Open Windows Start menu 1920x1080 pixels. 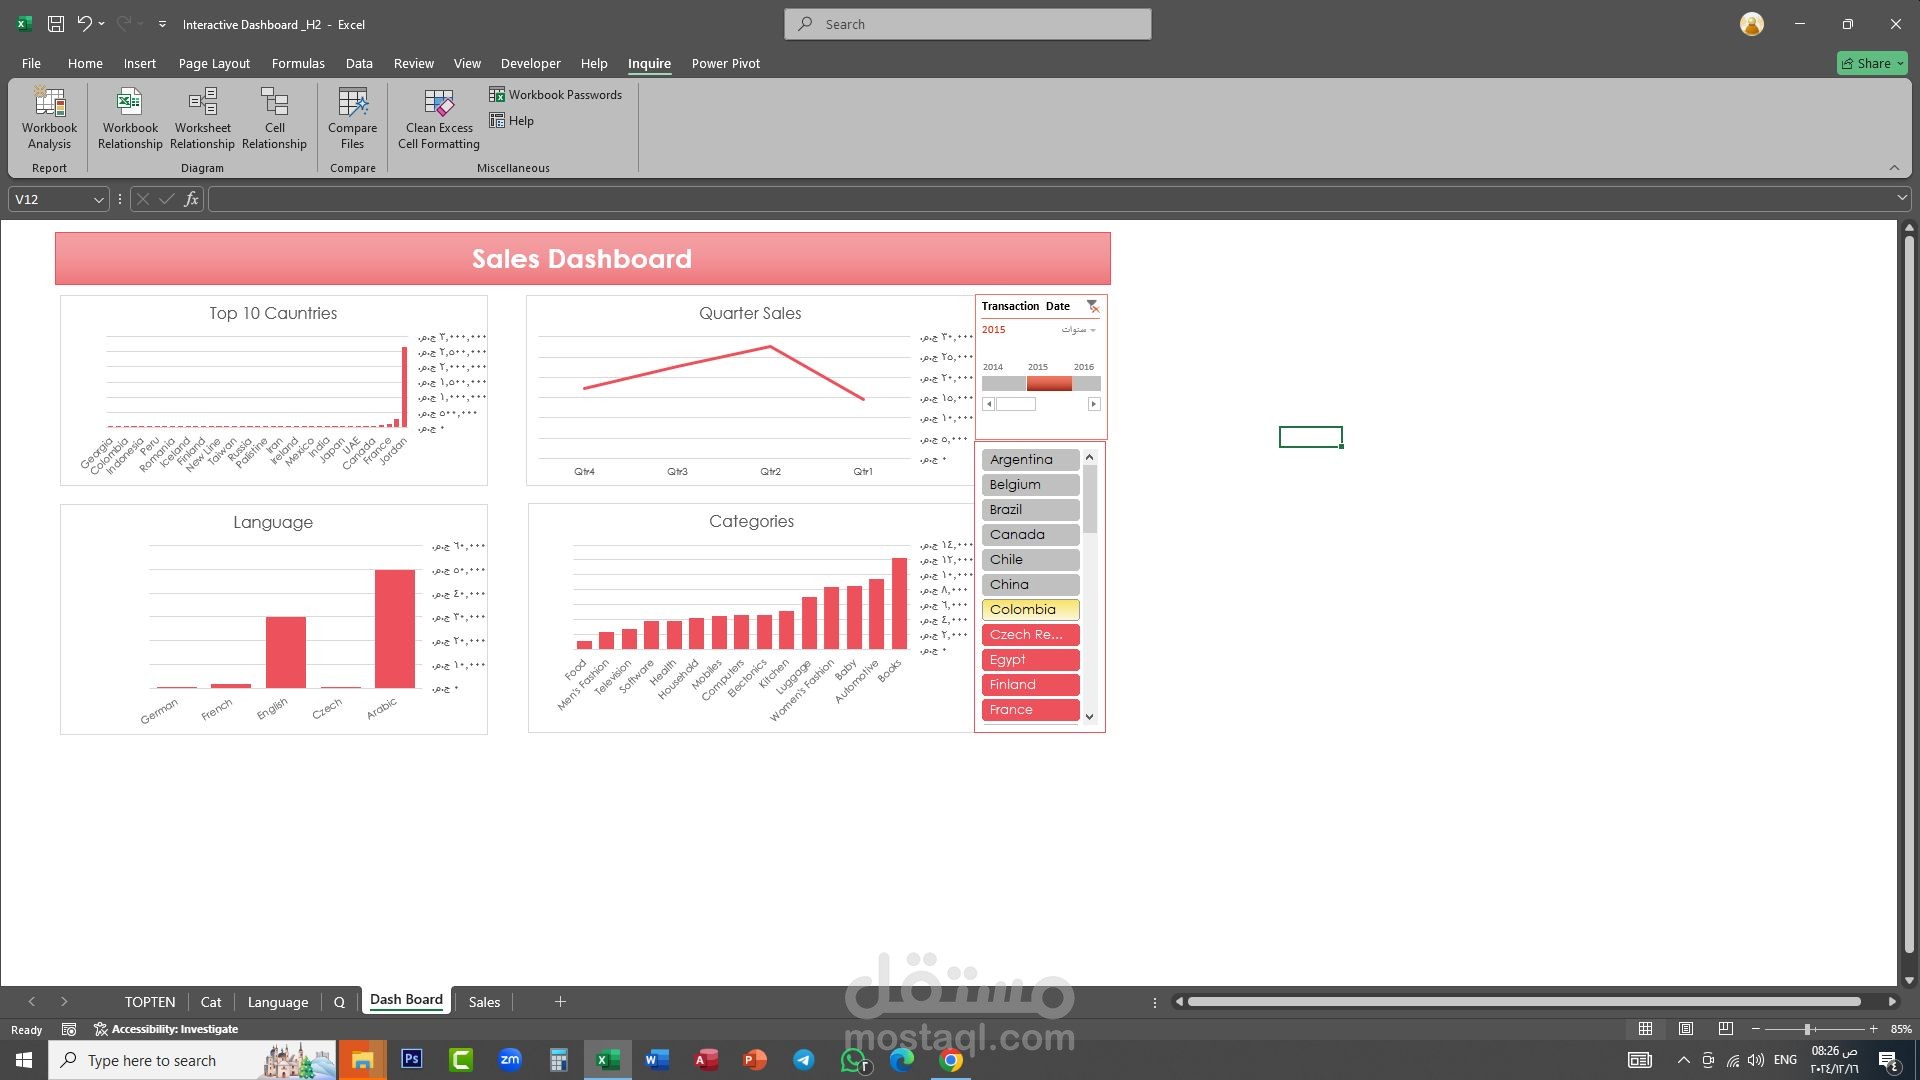point(24,1060)
